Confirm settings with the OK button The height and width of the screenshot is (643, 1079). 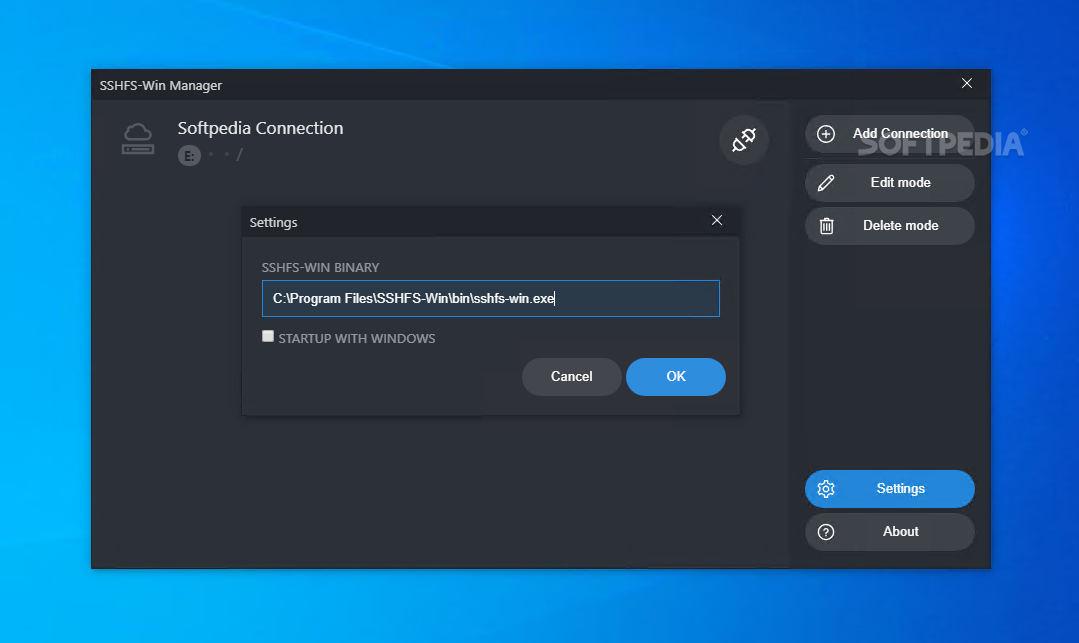[676, 377]
